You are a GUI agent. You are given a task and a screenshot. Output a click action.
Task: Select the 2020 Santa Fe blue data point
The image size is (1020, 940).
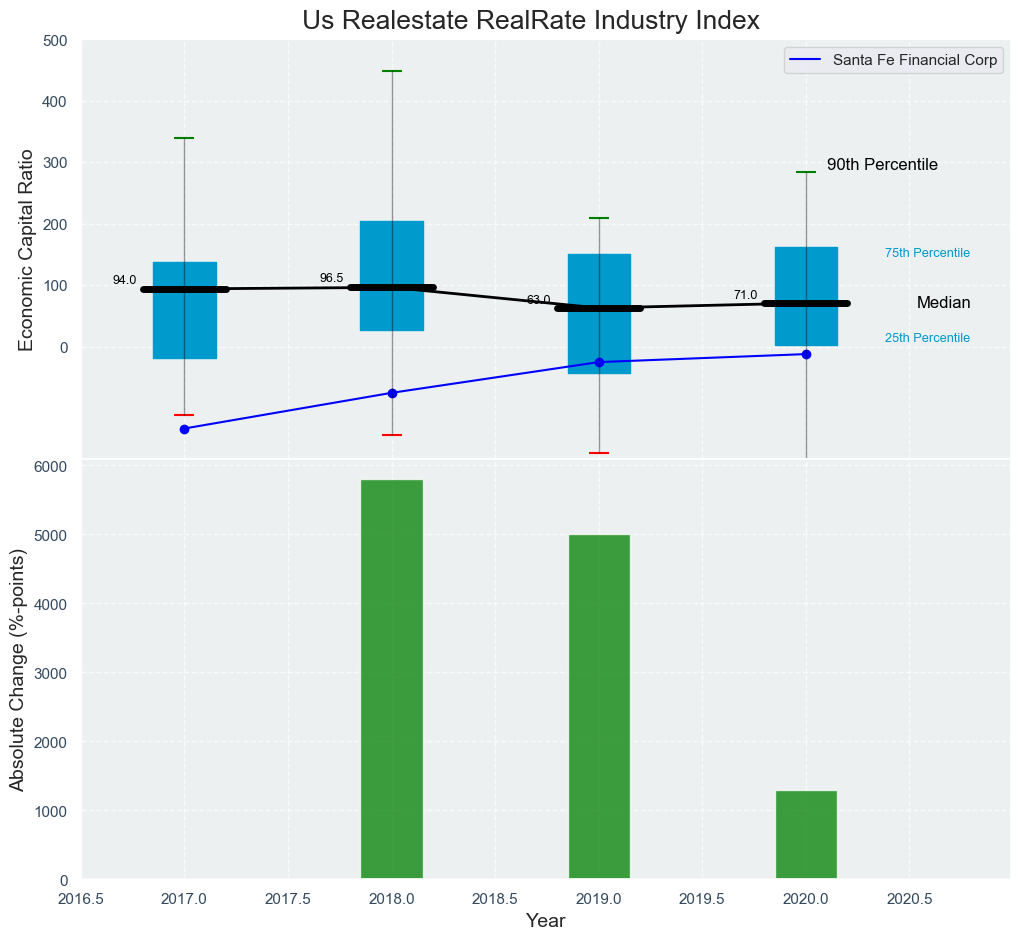[806, 354]
